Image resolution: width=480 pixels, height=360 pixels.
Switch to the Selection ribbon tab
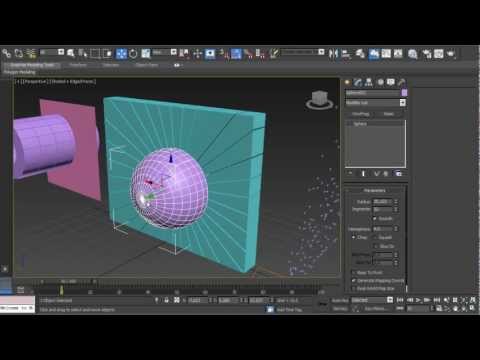(111, 65)
